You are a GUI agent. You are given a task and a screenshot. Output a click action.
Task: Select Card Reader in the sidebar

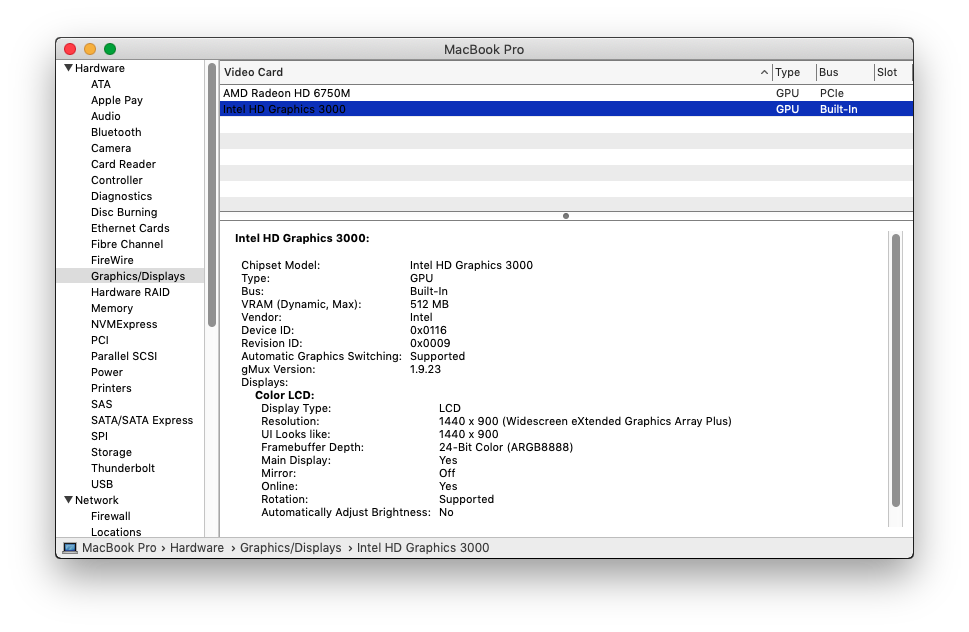coord(124,164)
